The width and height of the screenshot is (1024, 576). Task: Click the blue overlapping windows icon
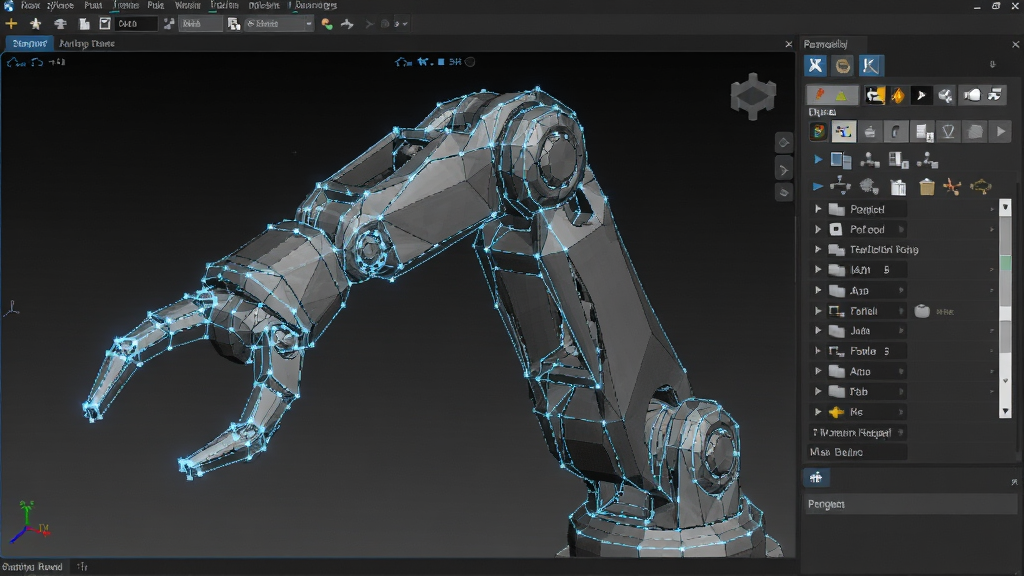tap(840, 160)
